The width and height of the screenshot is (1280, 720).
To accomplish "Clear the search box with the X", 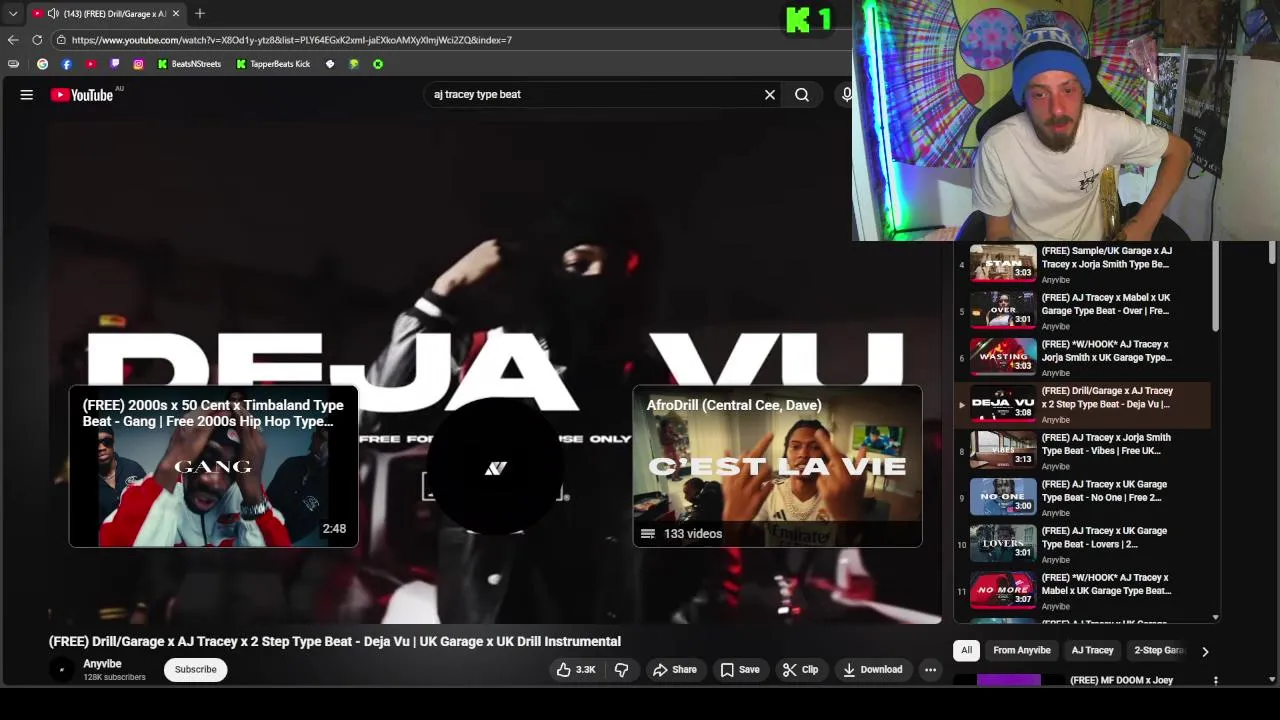I will [770, 95].
